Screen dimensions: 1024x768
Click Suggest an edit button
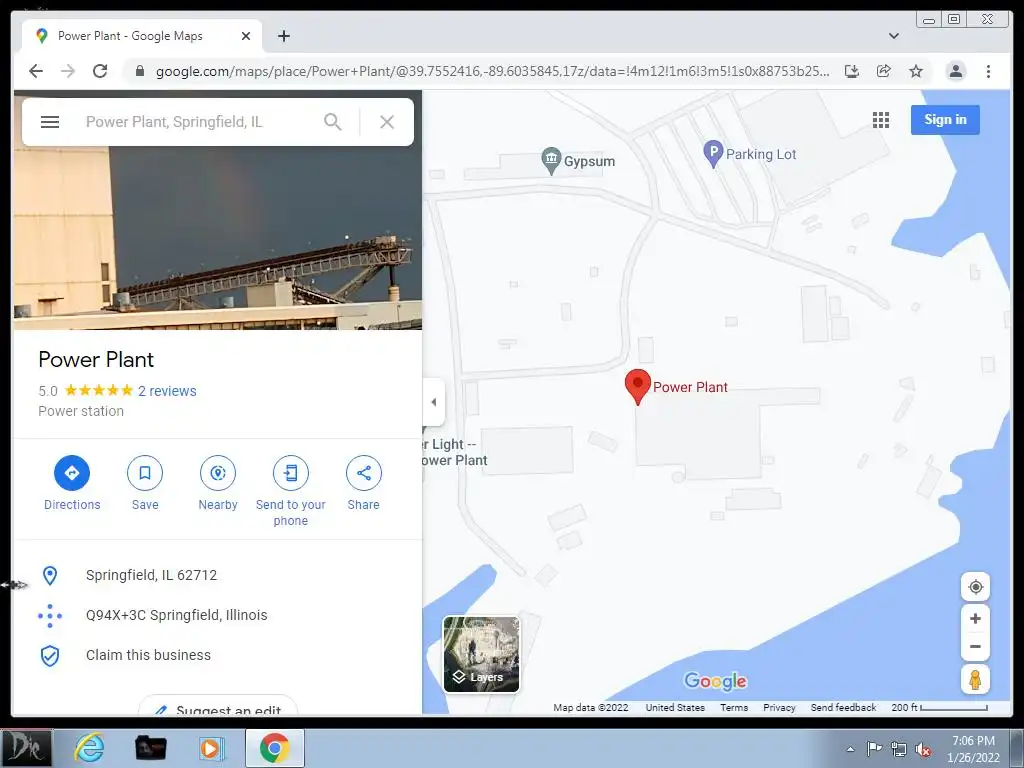[x=218, y=707]
